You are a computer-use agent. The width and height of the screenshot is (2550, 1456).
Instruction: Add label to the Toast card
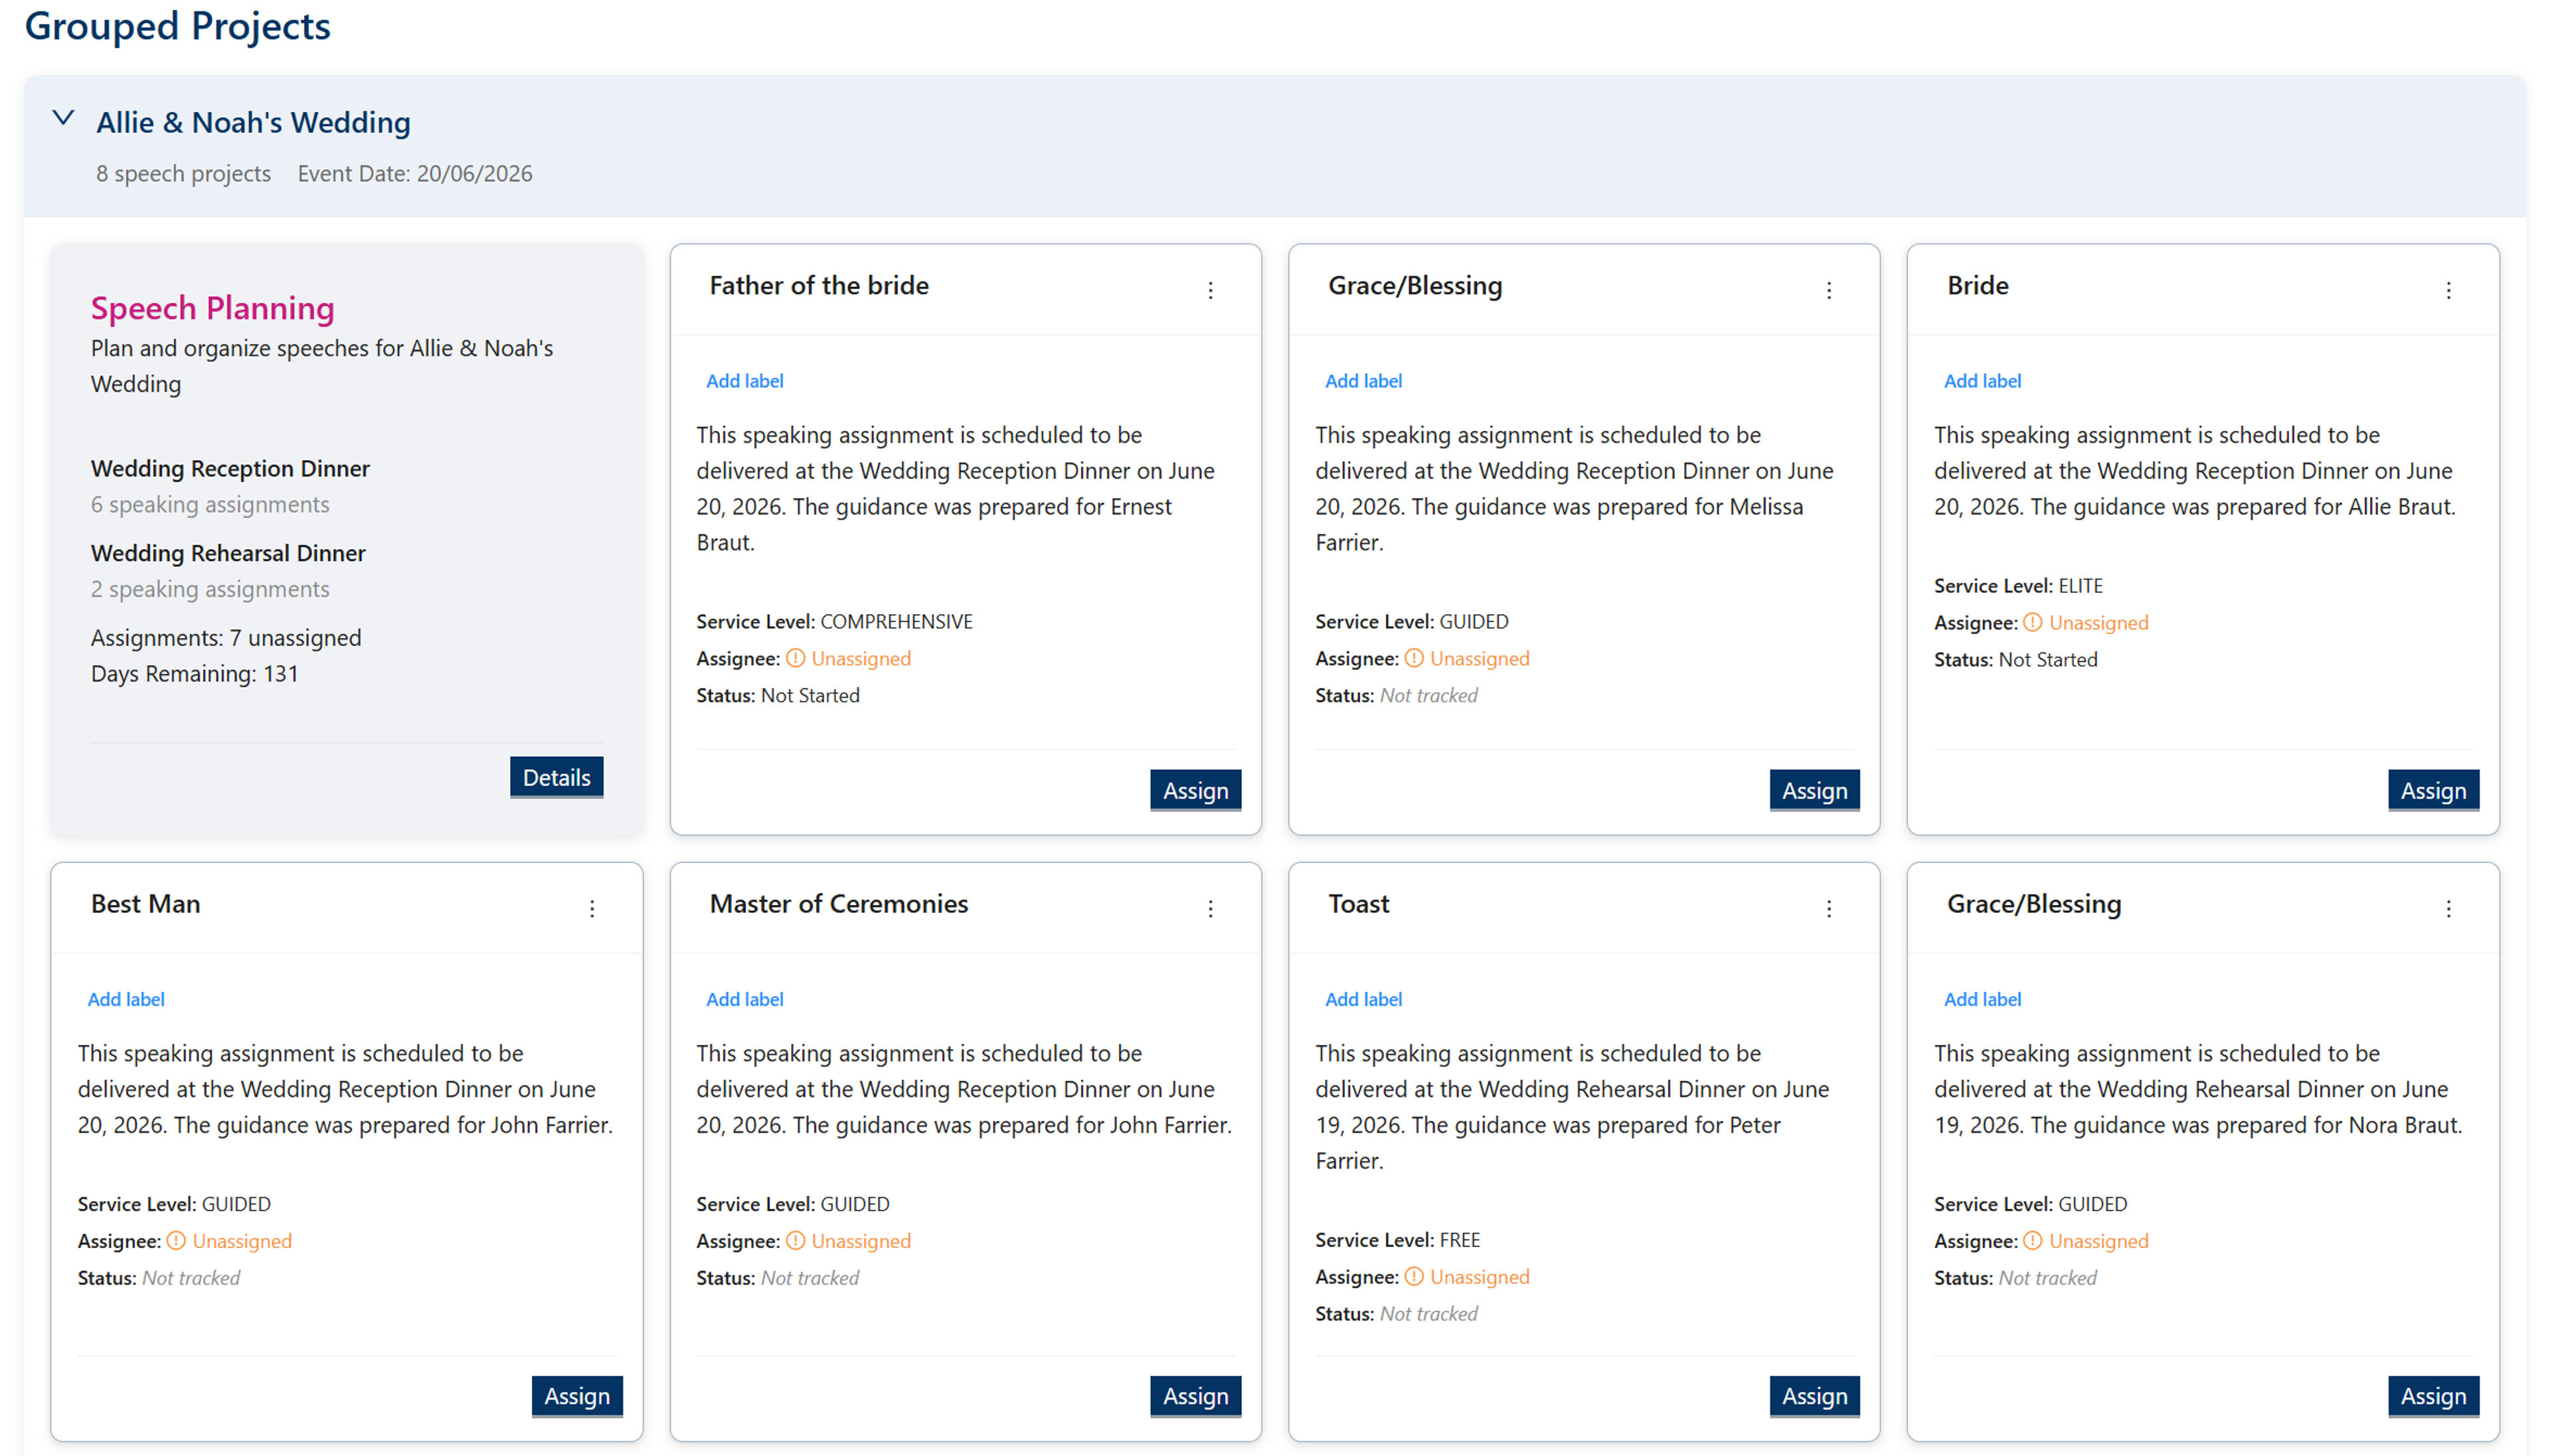(1363, 999)
